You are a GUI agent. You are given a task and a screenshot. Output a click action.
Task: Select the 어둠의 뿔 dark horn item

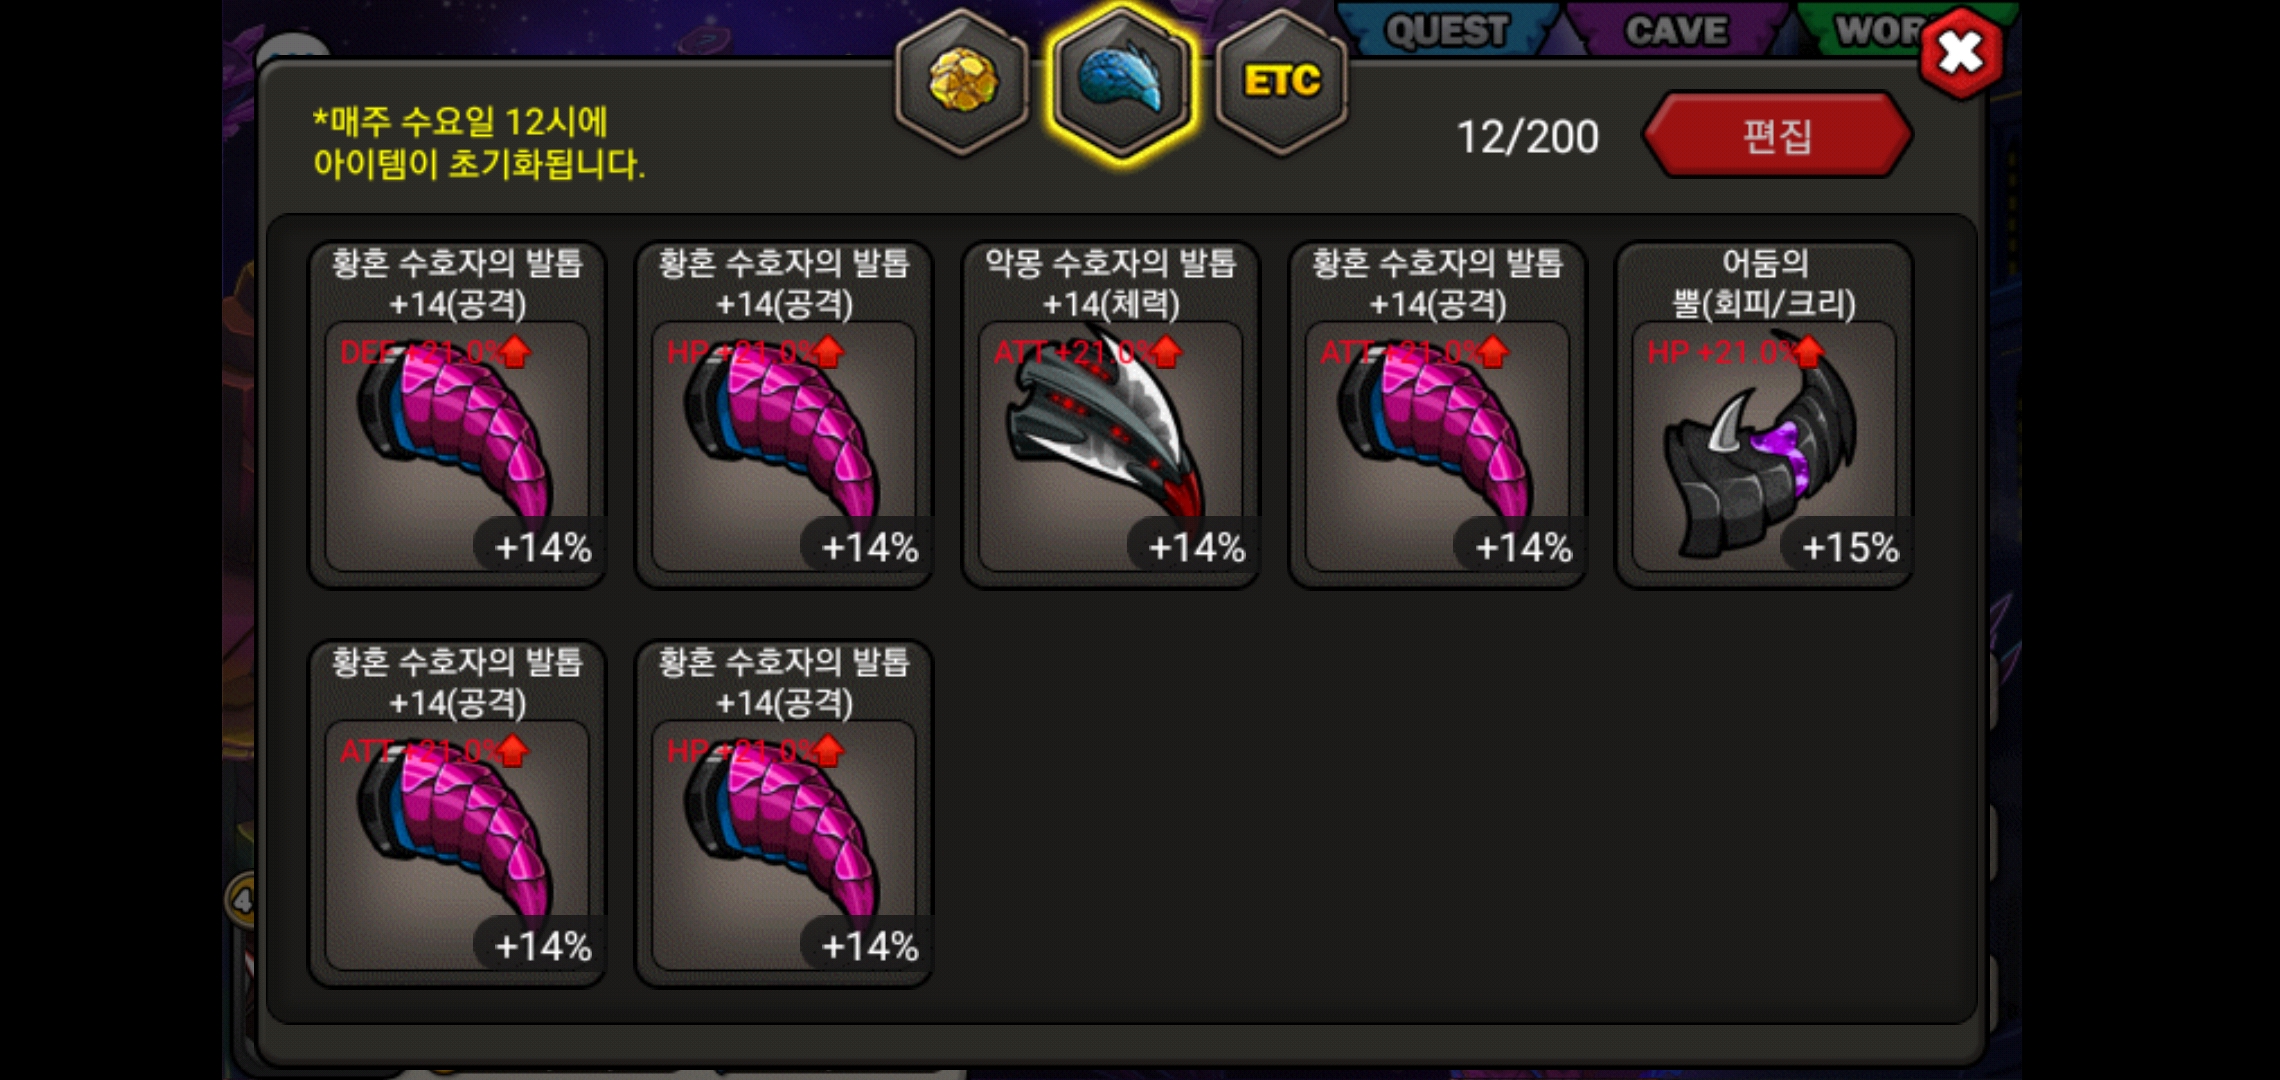[x=1765, y=414]
